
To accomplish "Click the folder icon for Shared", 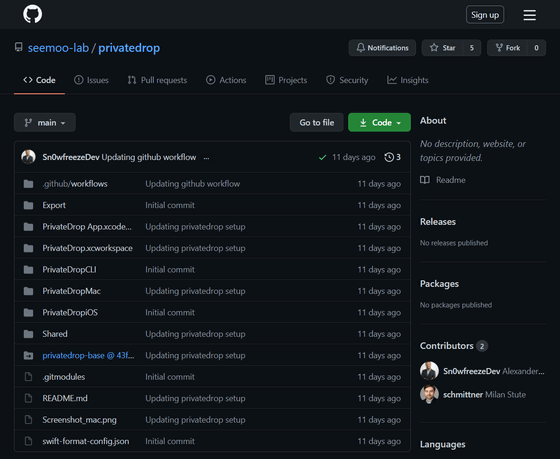I will [x=28, y=334].
